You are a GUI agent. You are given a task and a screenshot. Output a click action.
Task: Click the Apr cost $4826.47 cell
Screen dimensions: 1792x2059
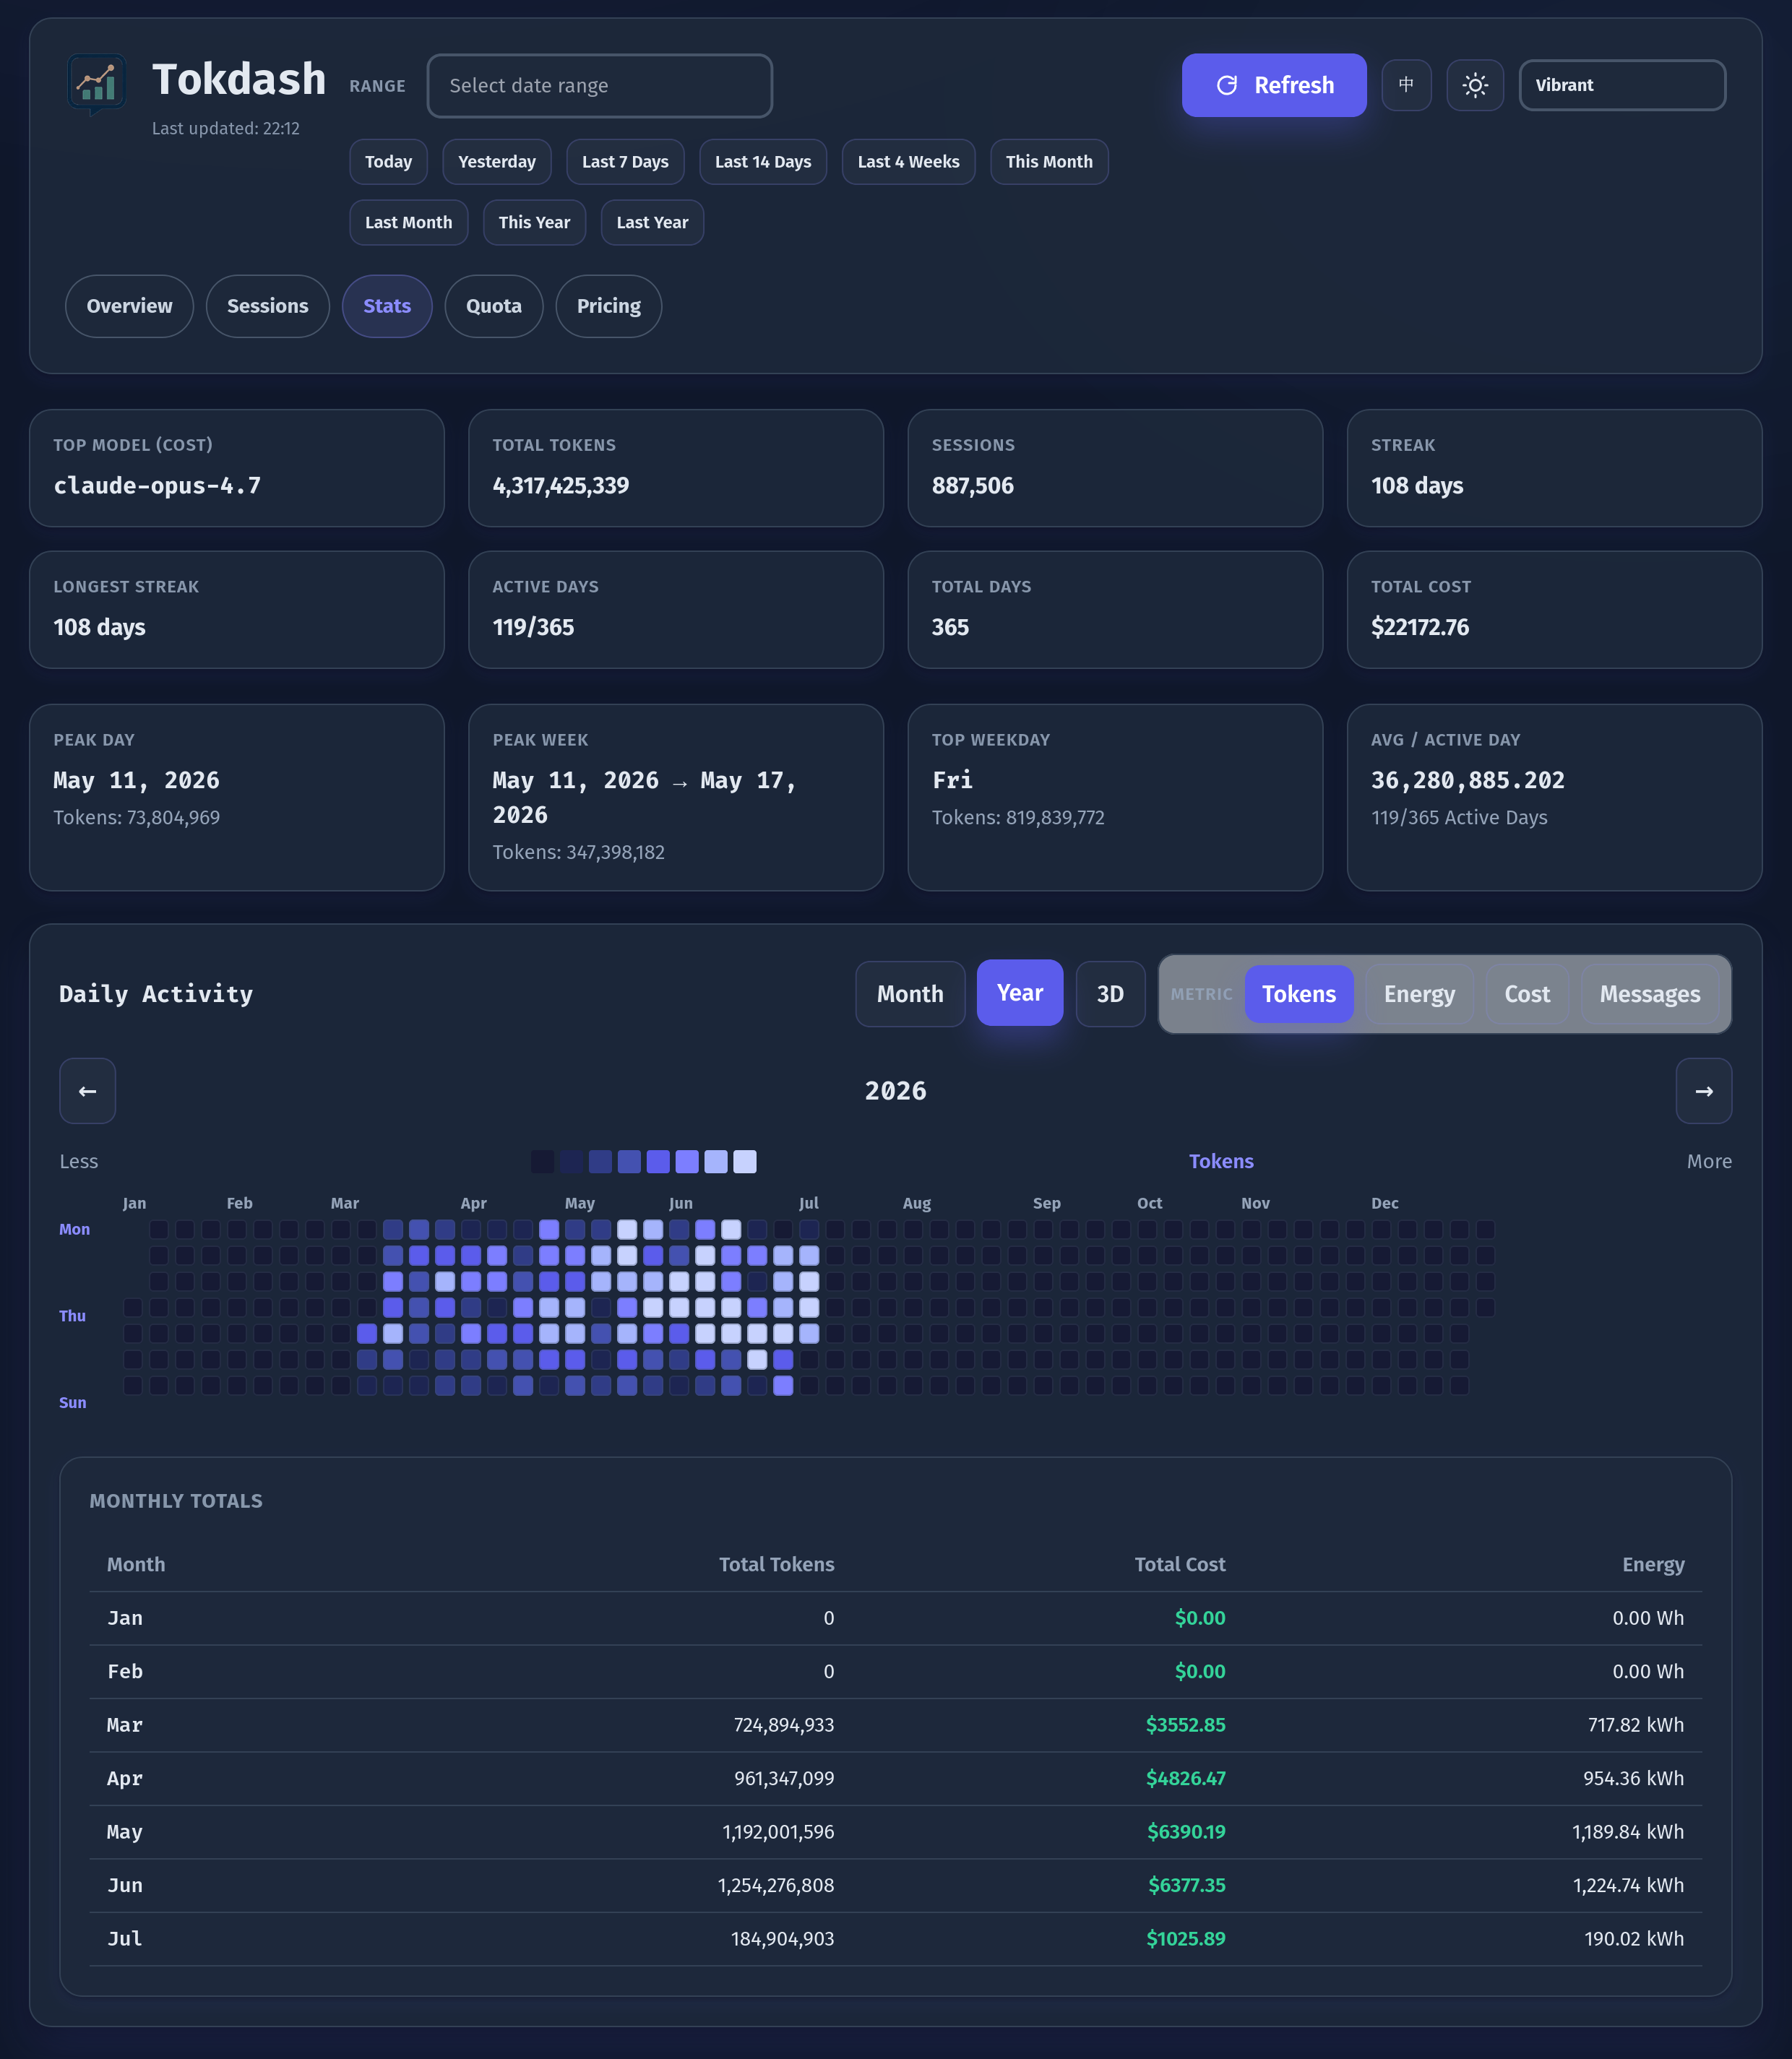[1186, 1779]
